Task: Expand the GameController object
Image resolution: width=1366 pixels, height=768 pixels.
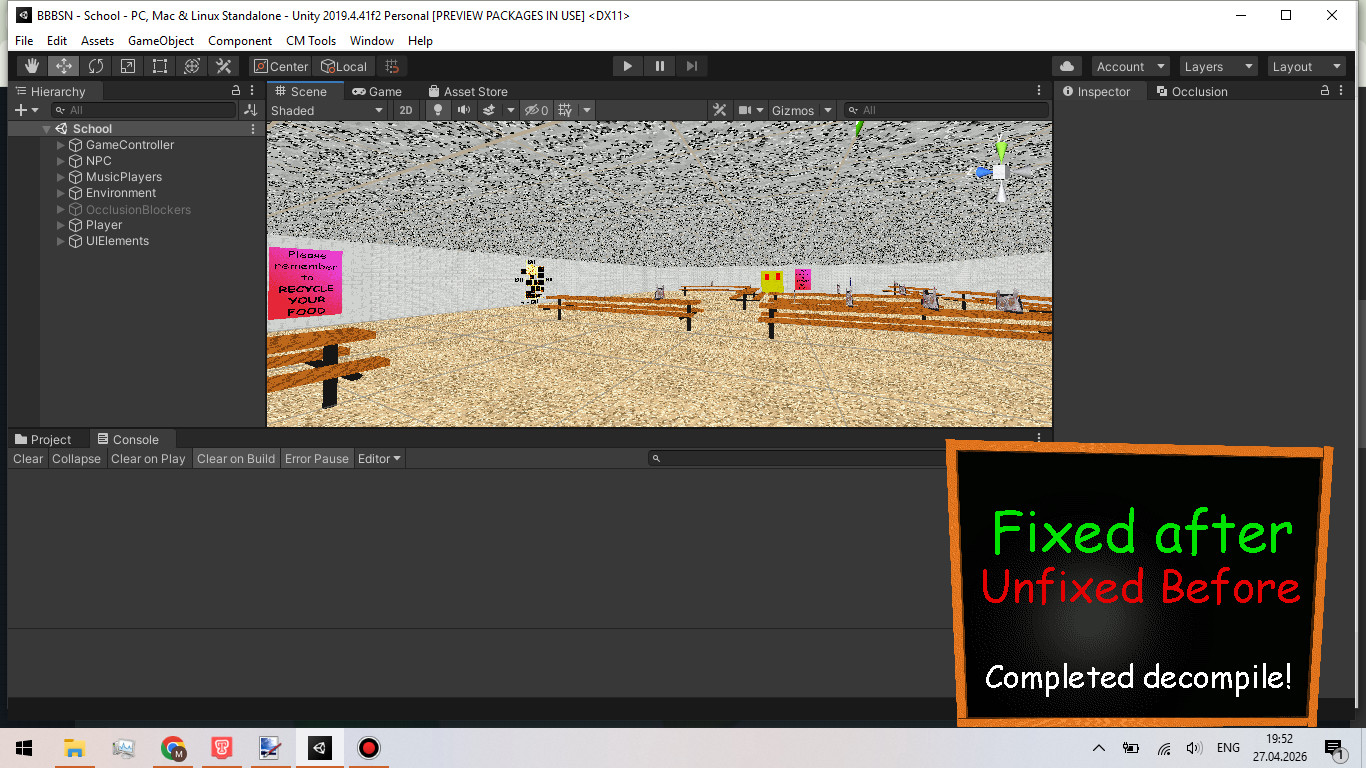Action: pos(61,145)
